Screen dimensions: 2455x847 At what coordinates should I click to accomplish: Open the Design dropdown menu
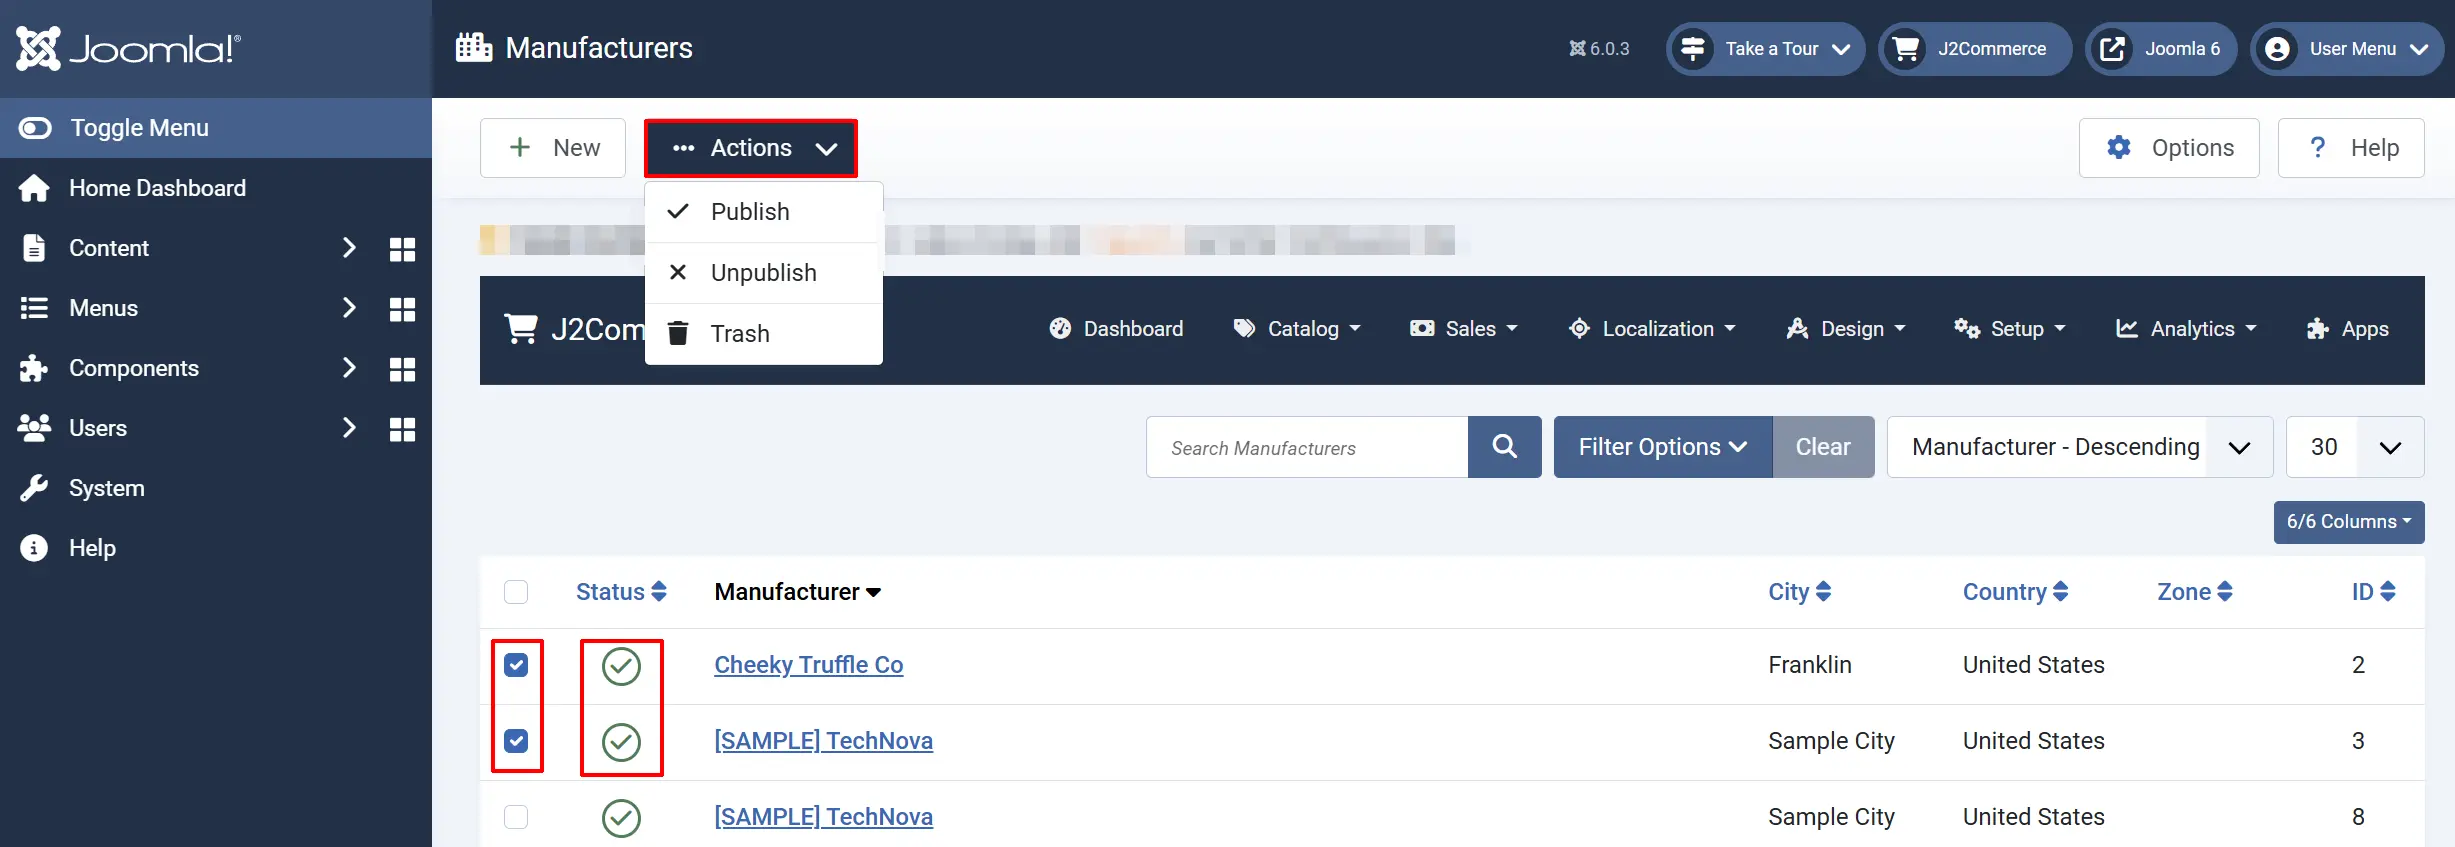1846,329
